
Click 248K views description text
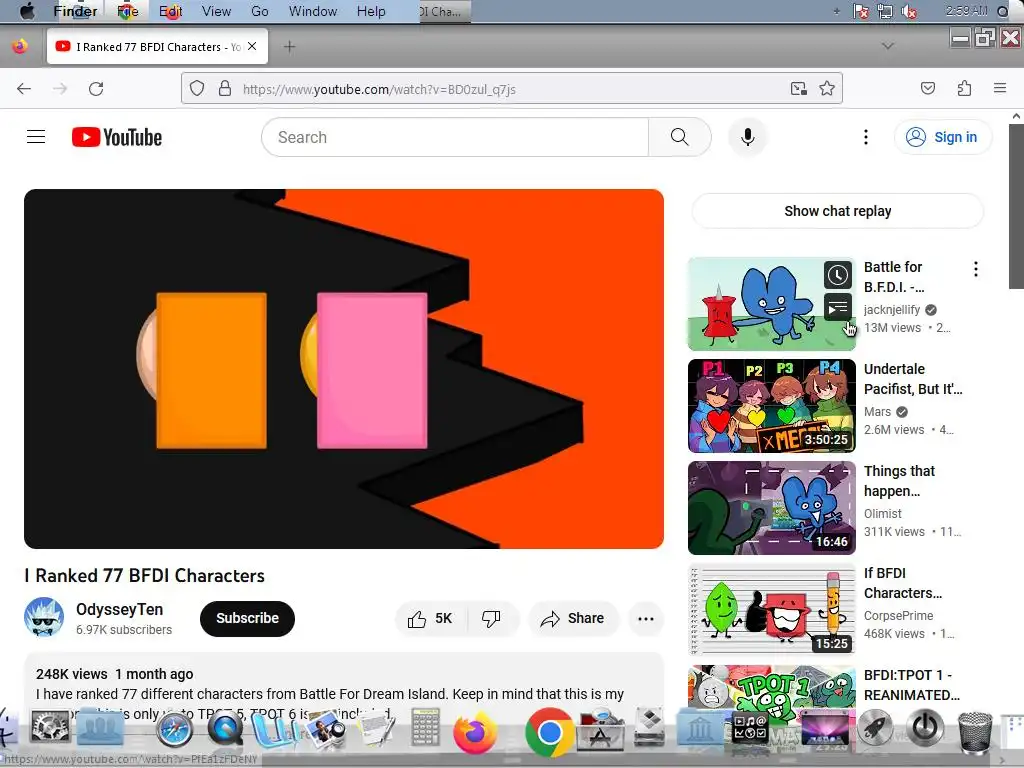72,674
